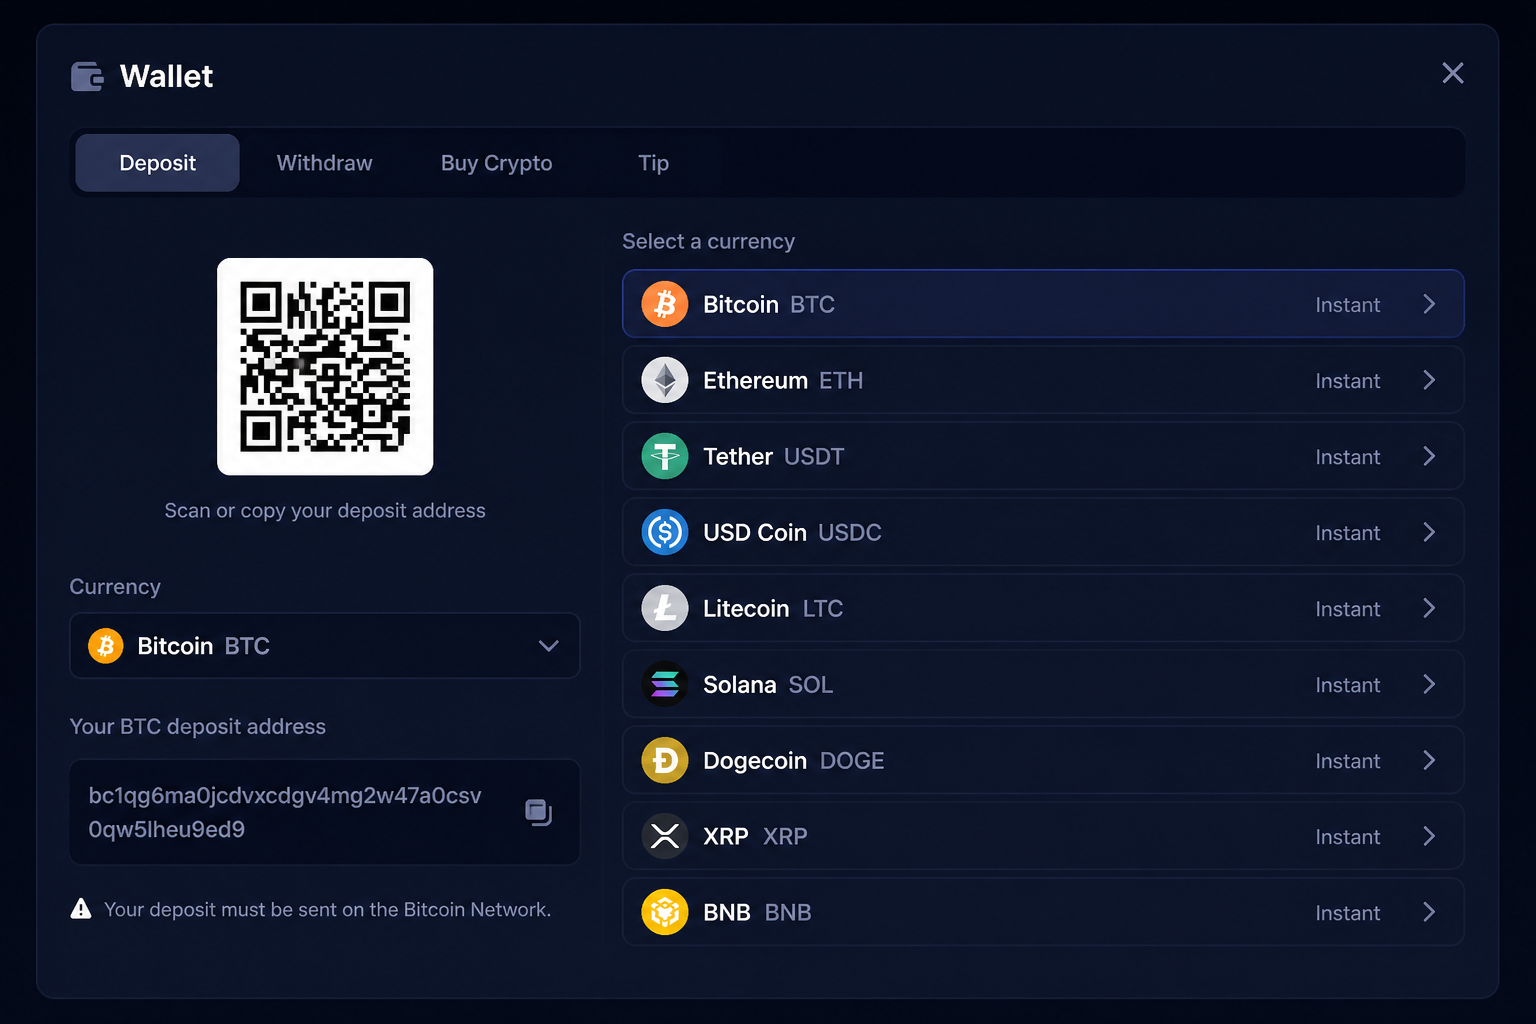This screenshot has height=1024, width=1536.
Task: Choose Bitcoin BTC from the list
Action: [x=1043, y=304]
